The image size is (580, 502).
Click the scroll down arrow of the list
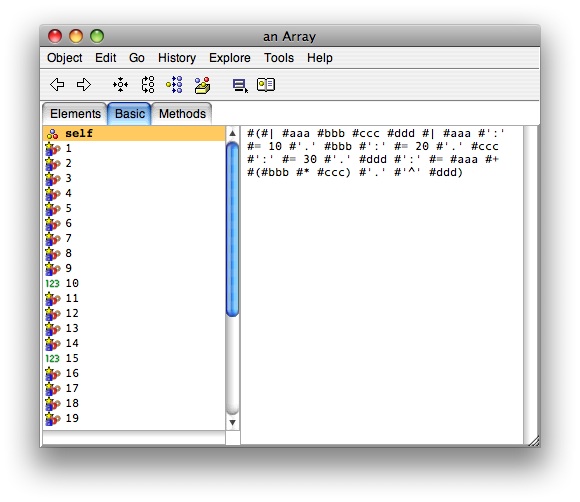[232, 422]
